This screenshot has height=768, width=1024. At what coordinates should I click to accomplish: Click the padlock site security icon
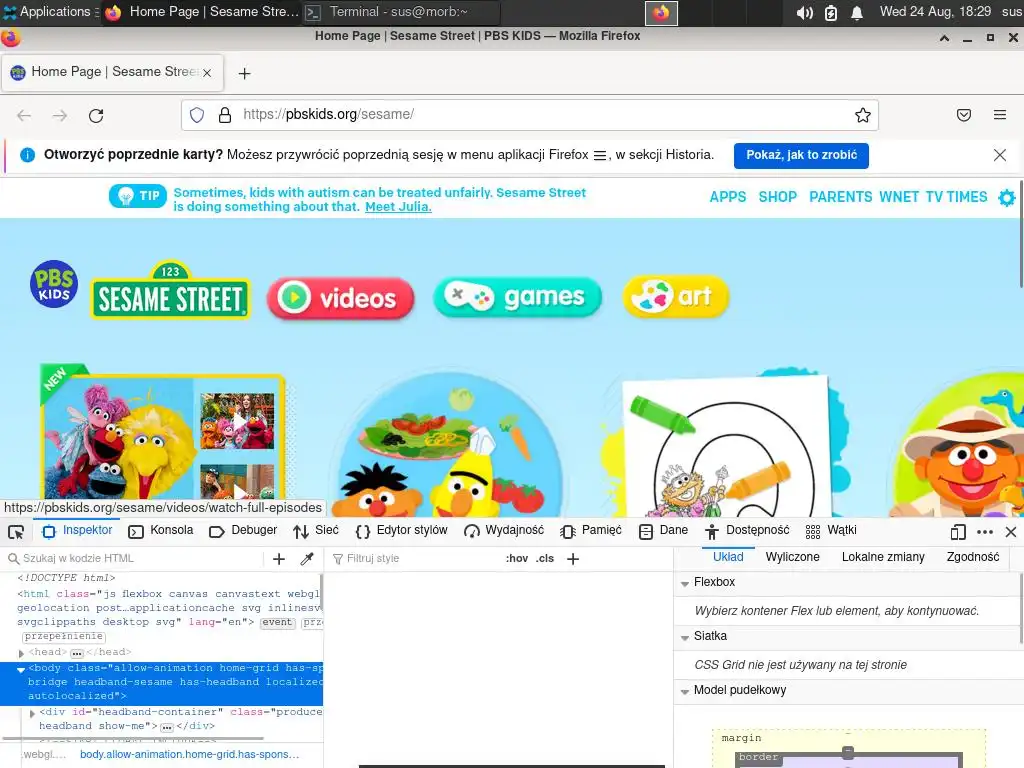click(225, 116)
